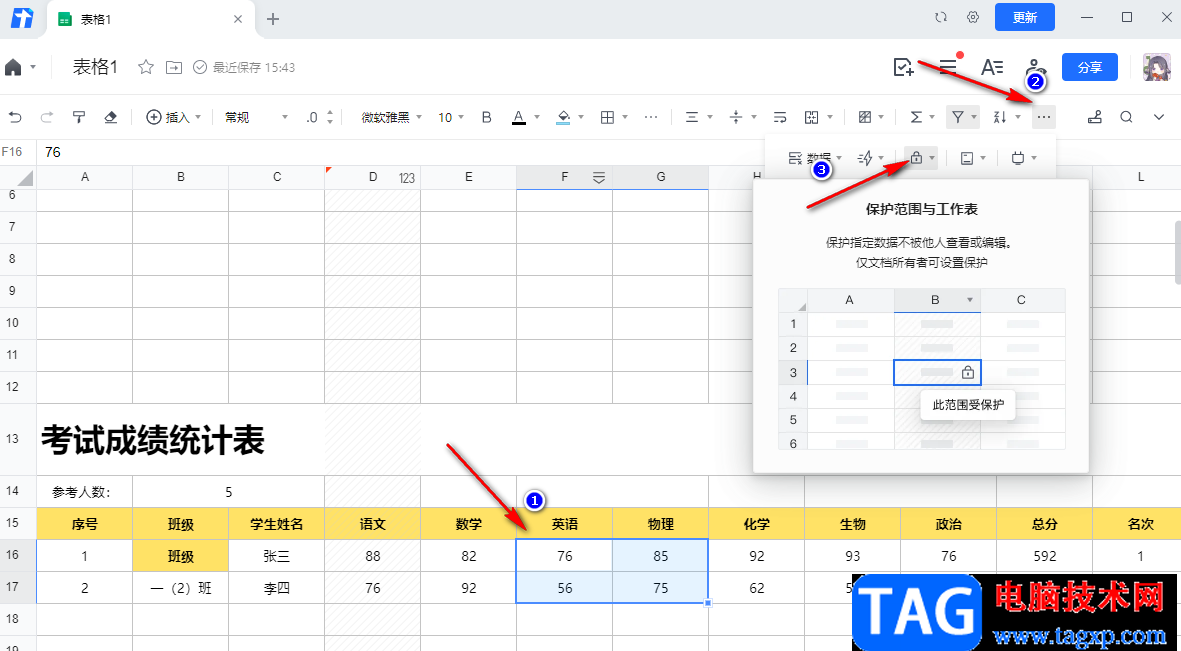This screenshot has width=1181, height=651.
Task: Open more font options ellipsis
Action: [652, 117]
